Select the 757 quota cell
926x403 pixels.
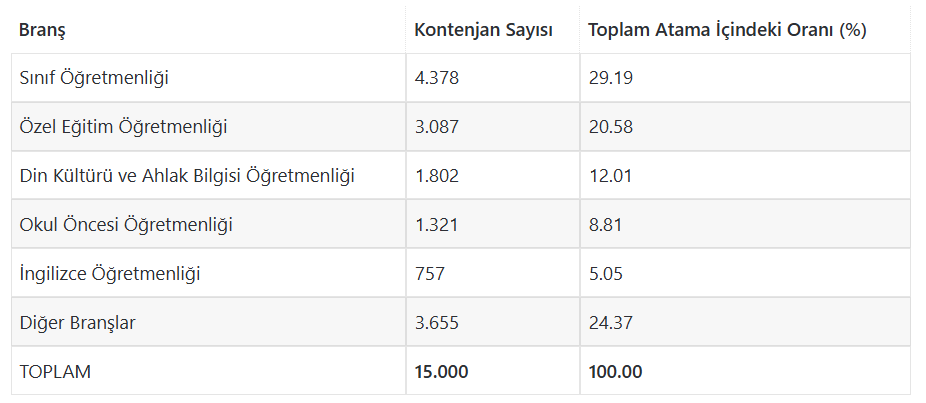tap(430, 273)
